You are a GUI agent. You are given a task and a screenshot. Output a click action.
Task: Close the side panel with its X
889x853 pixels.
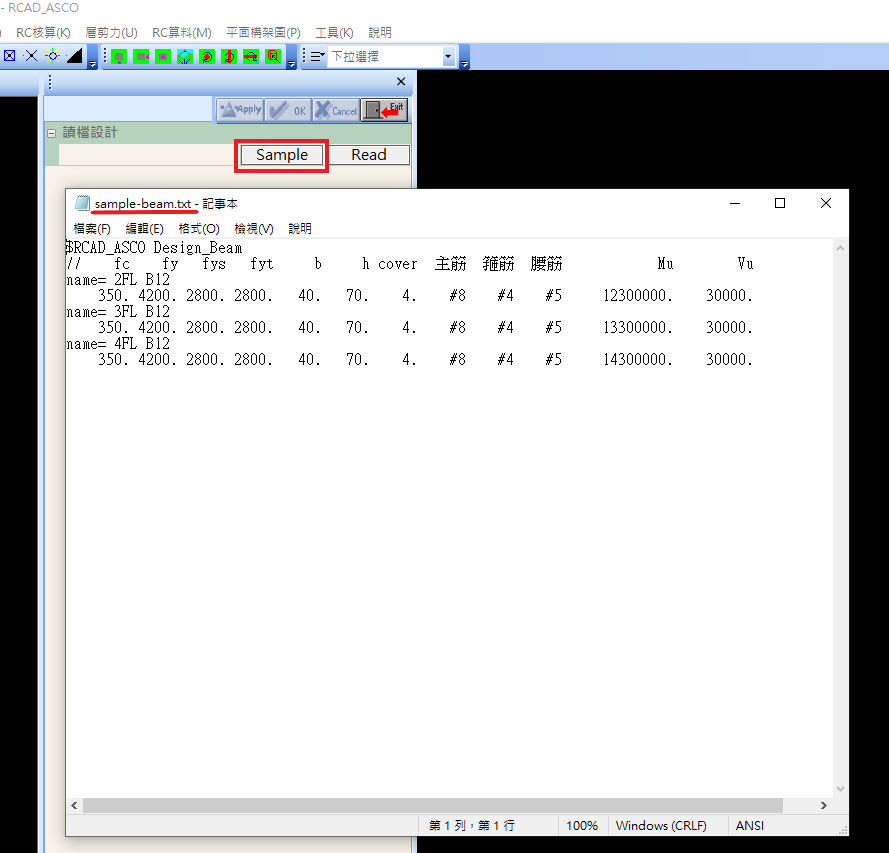click(401, 82)
